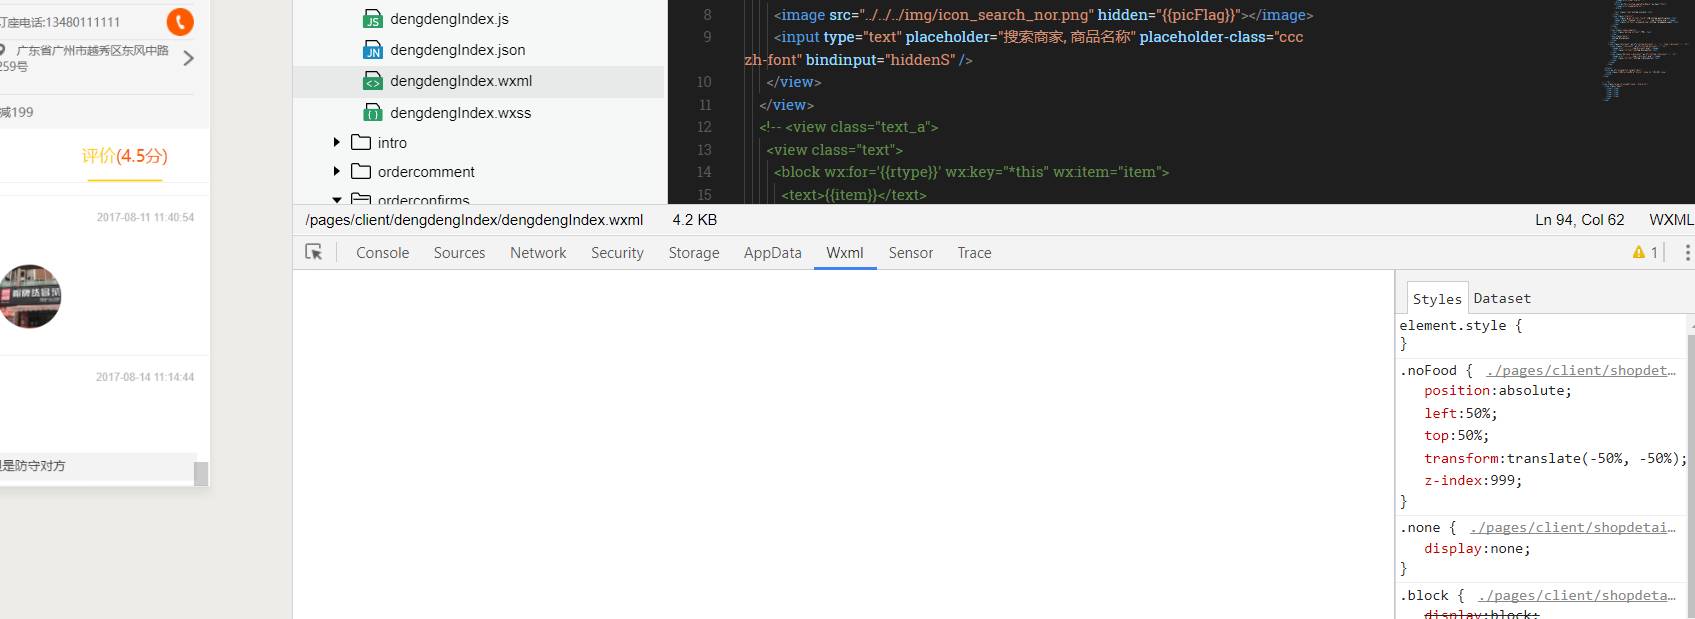Switch to the Security tab
Image resolution: width=1695 pixels, height=619 pixels.
[x=617, y=253]
